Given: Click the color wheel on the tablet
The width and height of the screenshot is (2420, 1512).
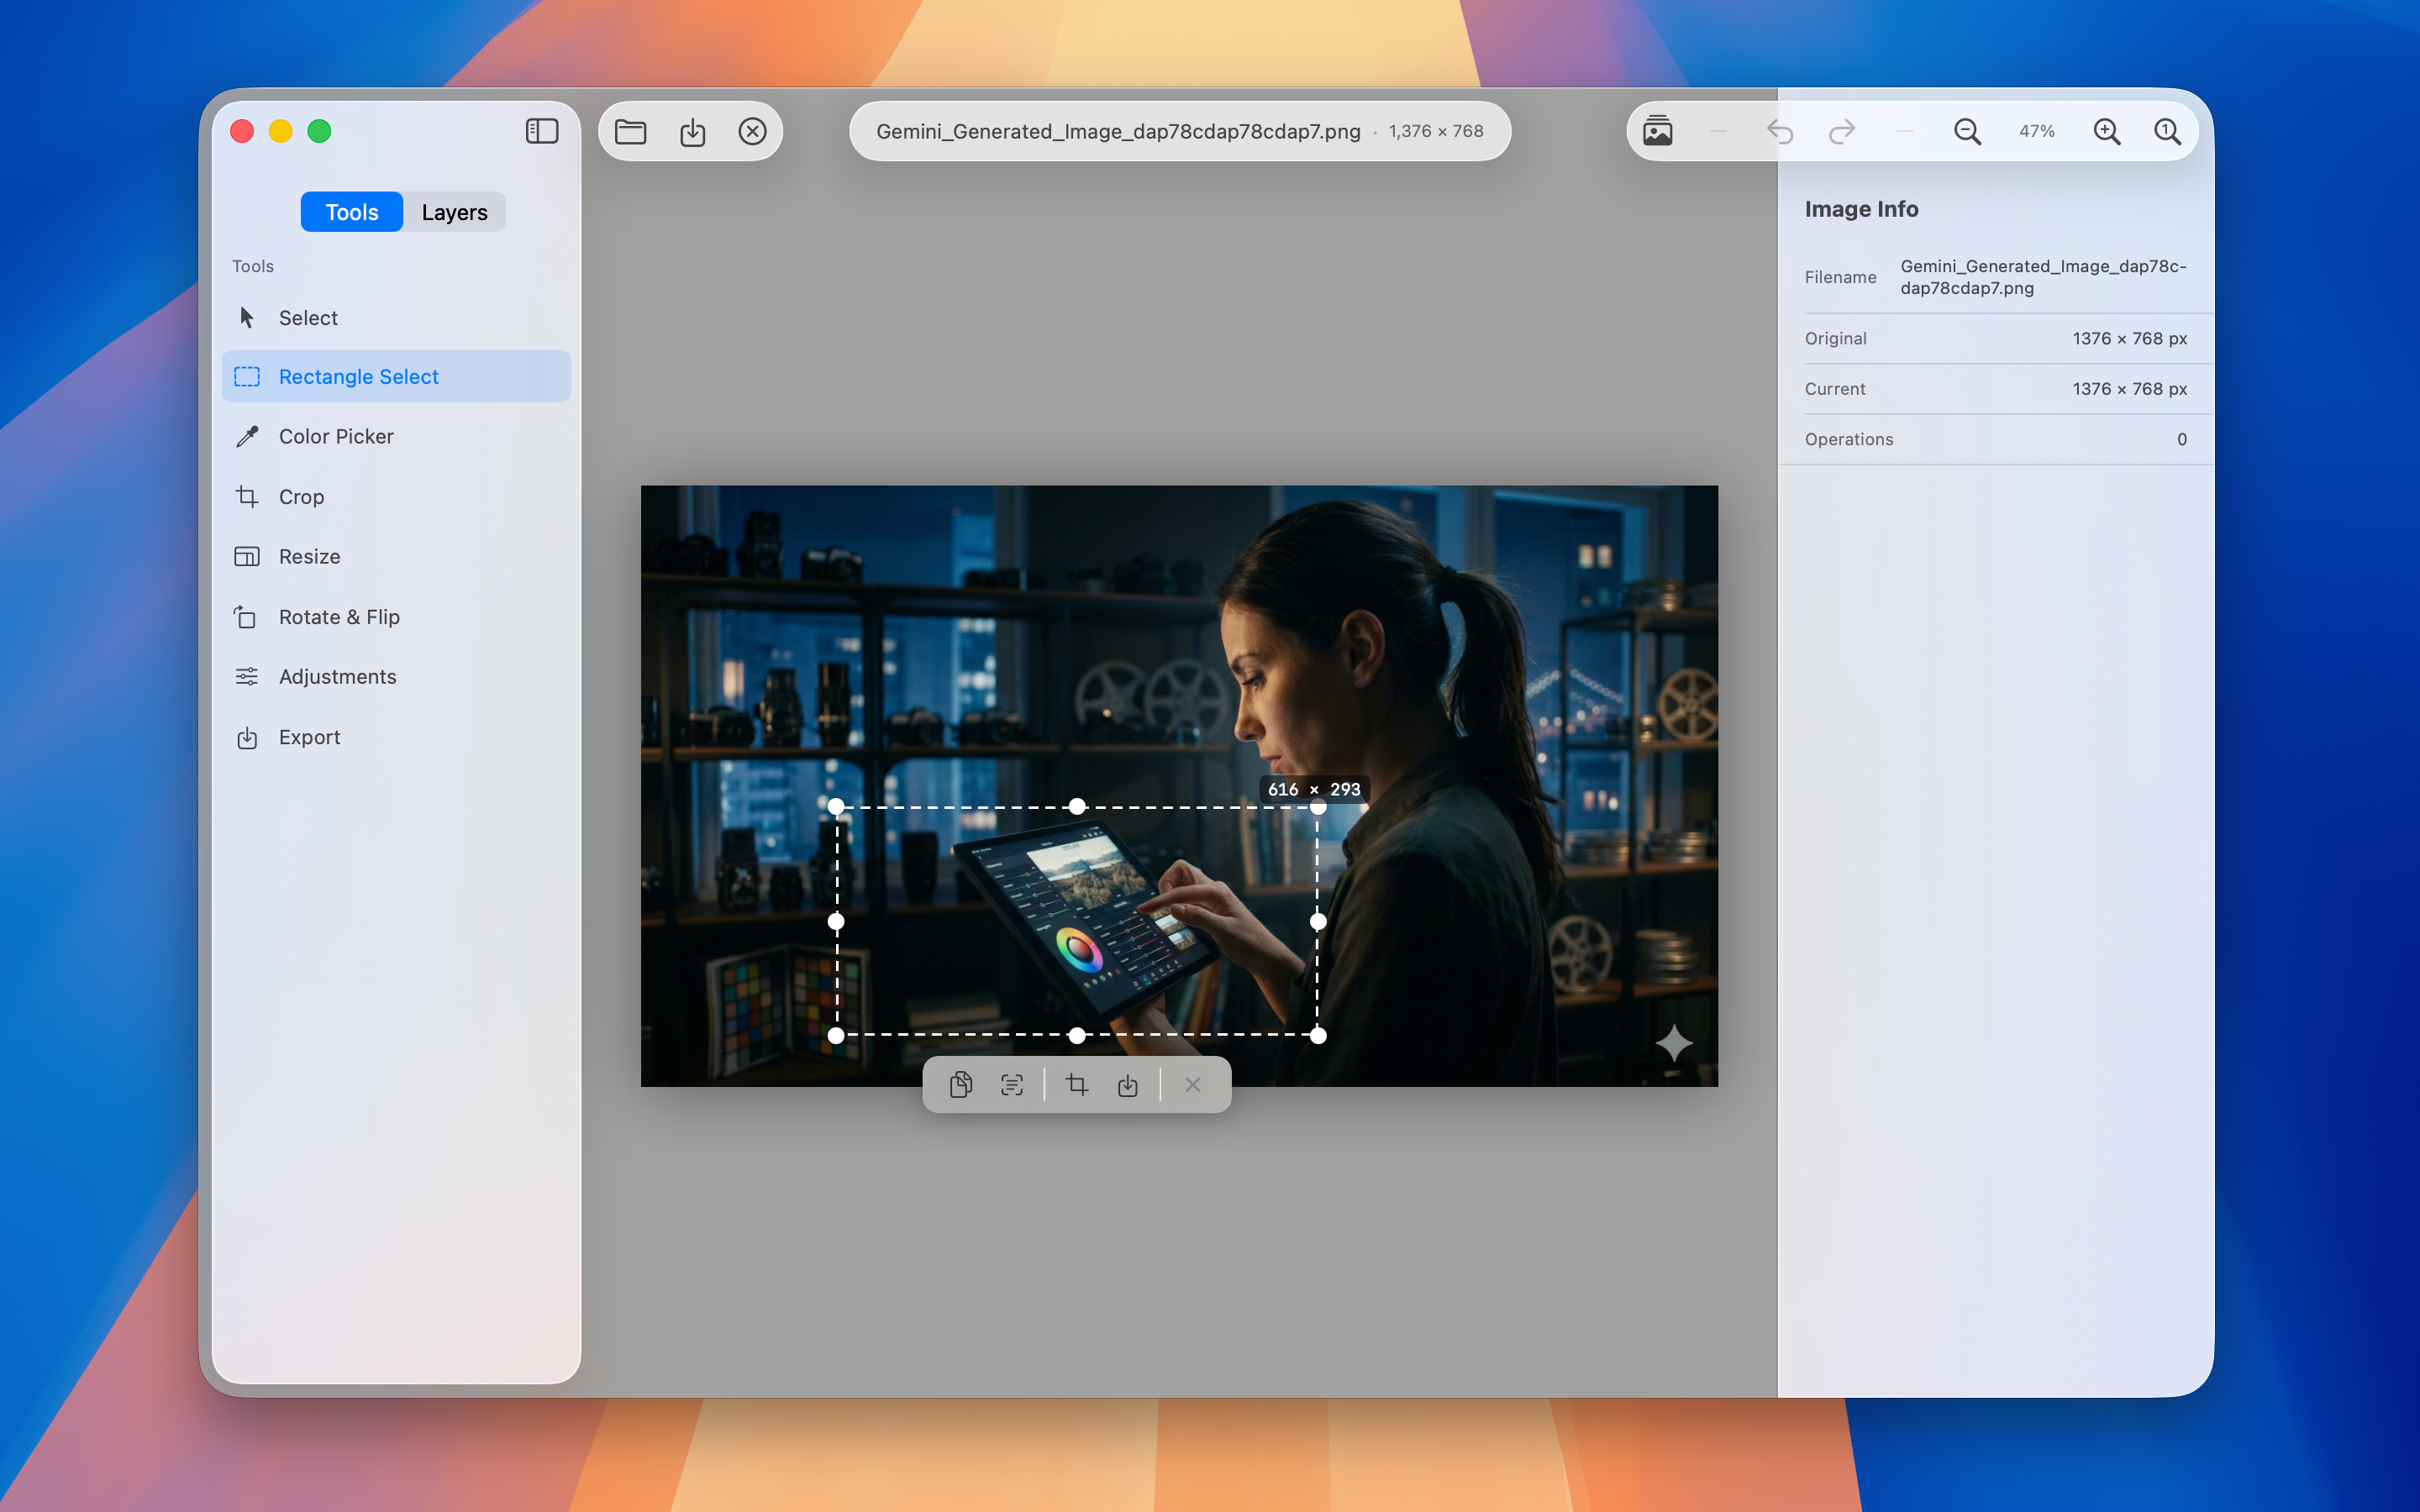Looking at the screenshot, I should tap(1079, 949).
